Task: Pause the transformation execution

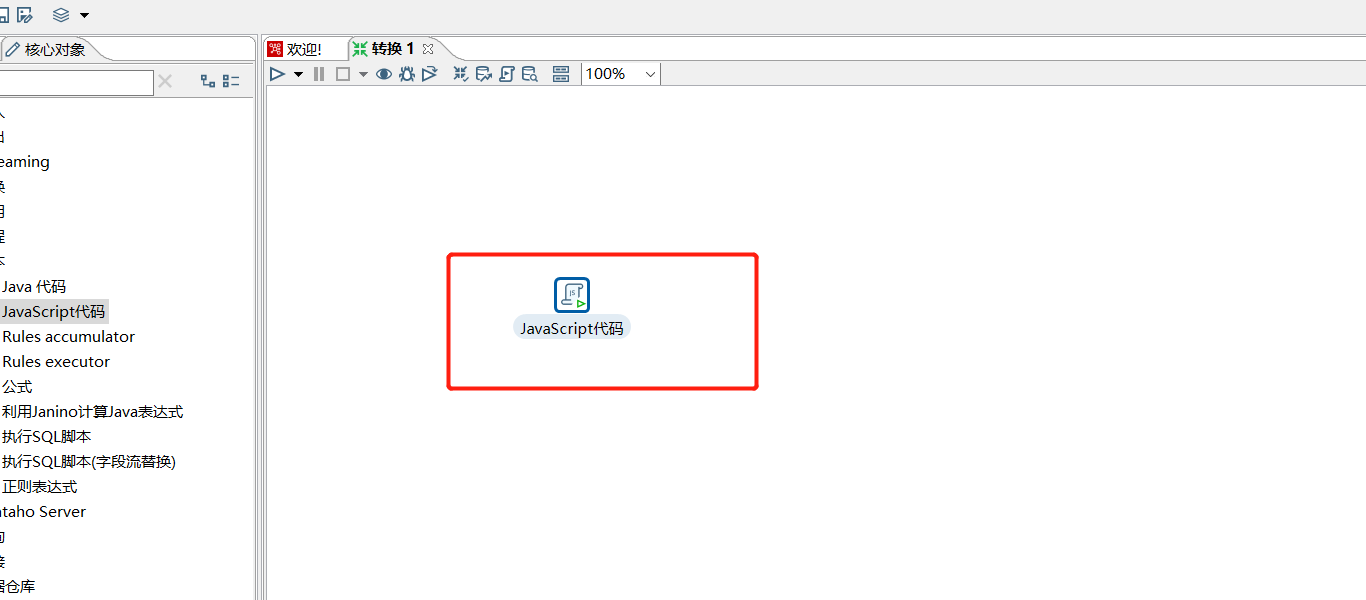Action: (x=318, y=74)
